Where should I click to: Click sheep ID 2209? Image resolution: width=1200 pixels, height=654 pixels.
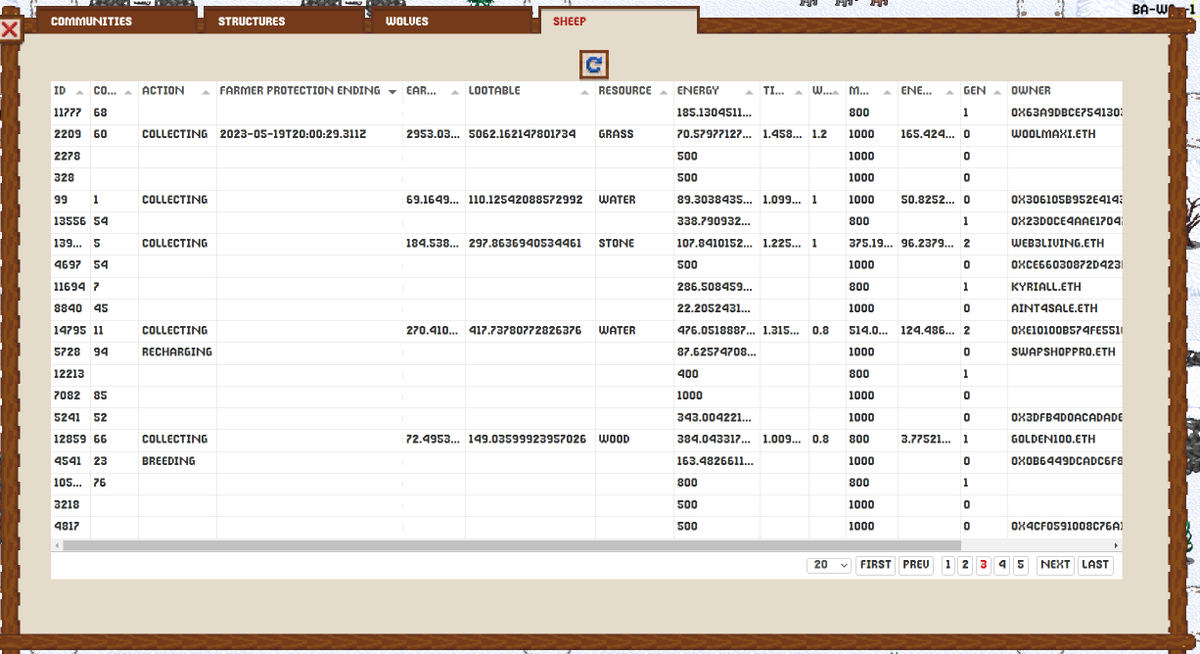pos(70,134)
